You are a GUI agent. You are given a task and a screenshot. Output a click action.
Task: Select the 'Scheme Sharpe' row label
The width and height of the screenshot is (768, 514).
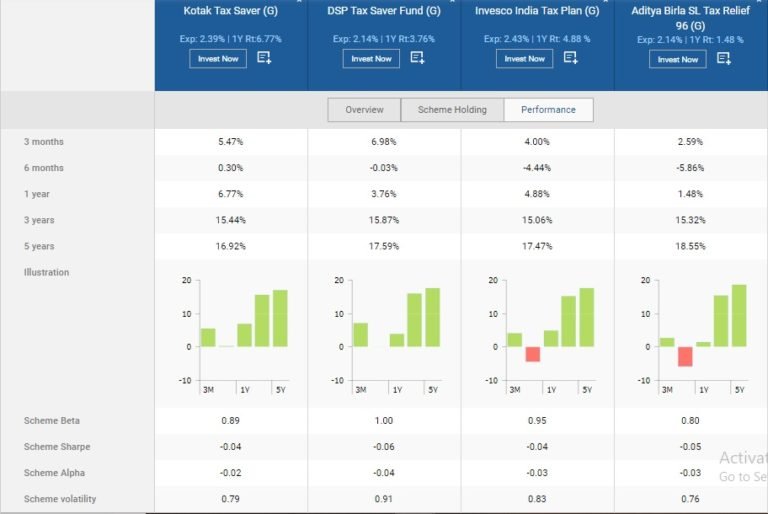pyautogui.click(x=57, y=447)
